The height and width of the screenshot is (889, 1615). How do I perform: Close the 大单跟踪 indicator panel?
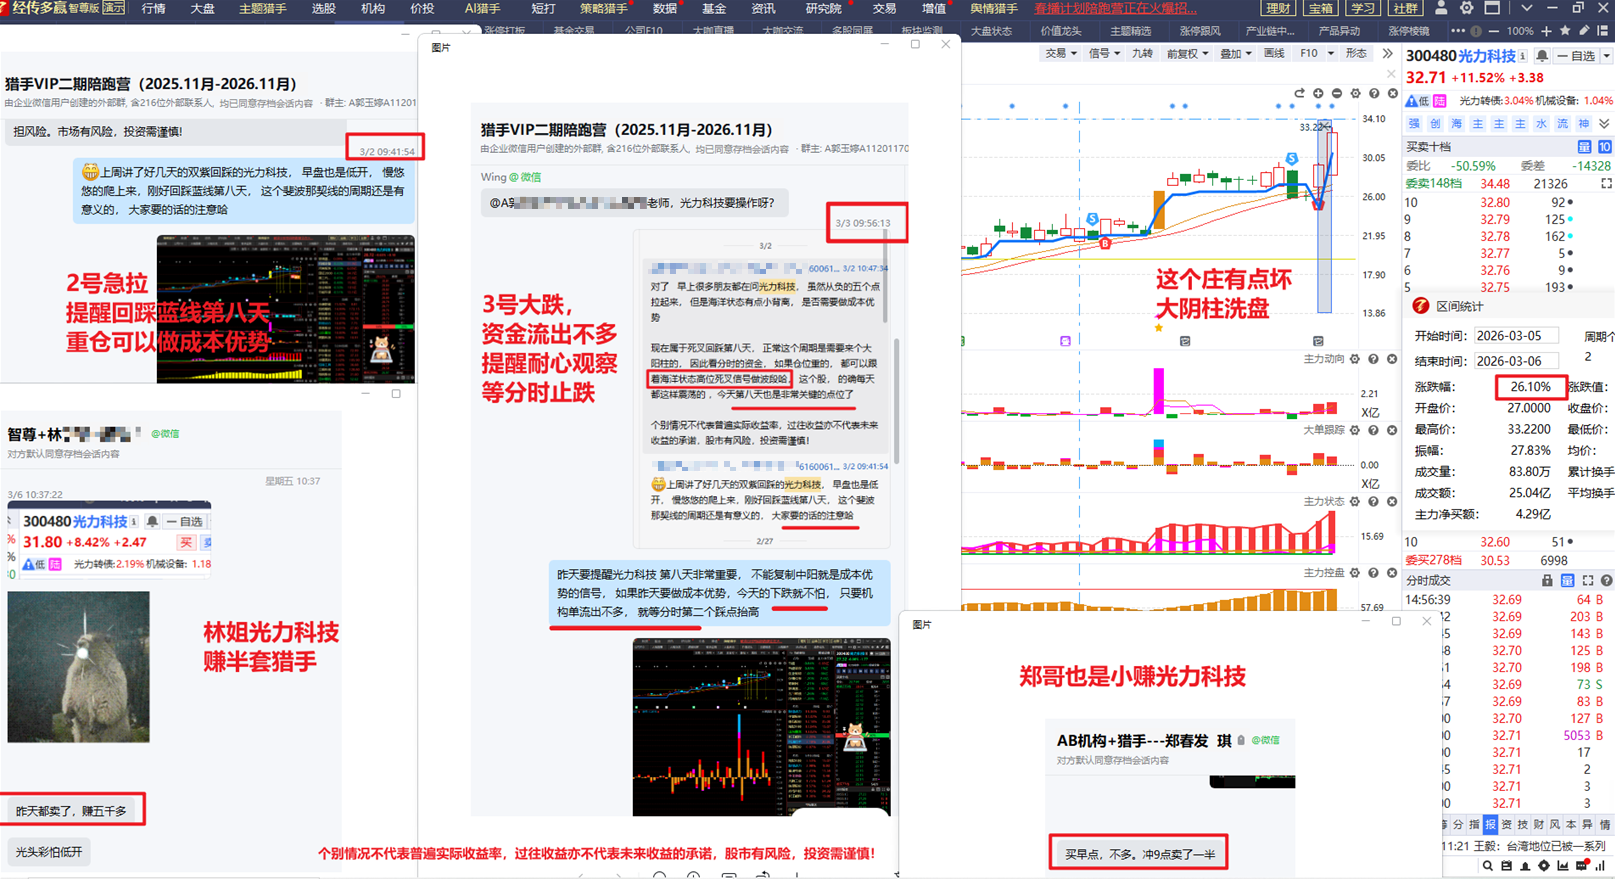point(1392,430)
